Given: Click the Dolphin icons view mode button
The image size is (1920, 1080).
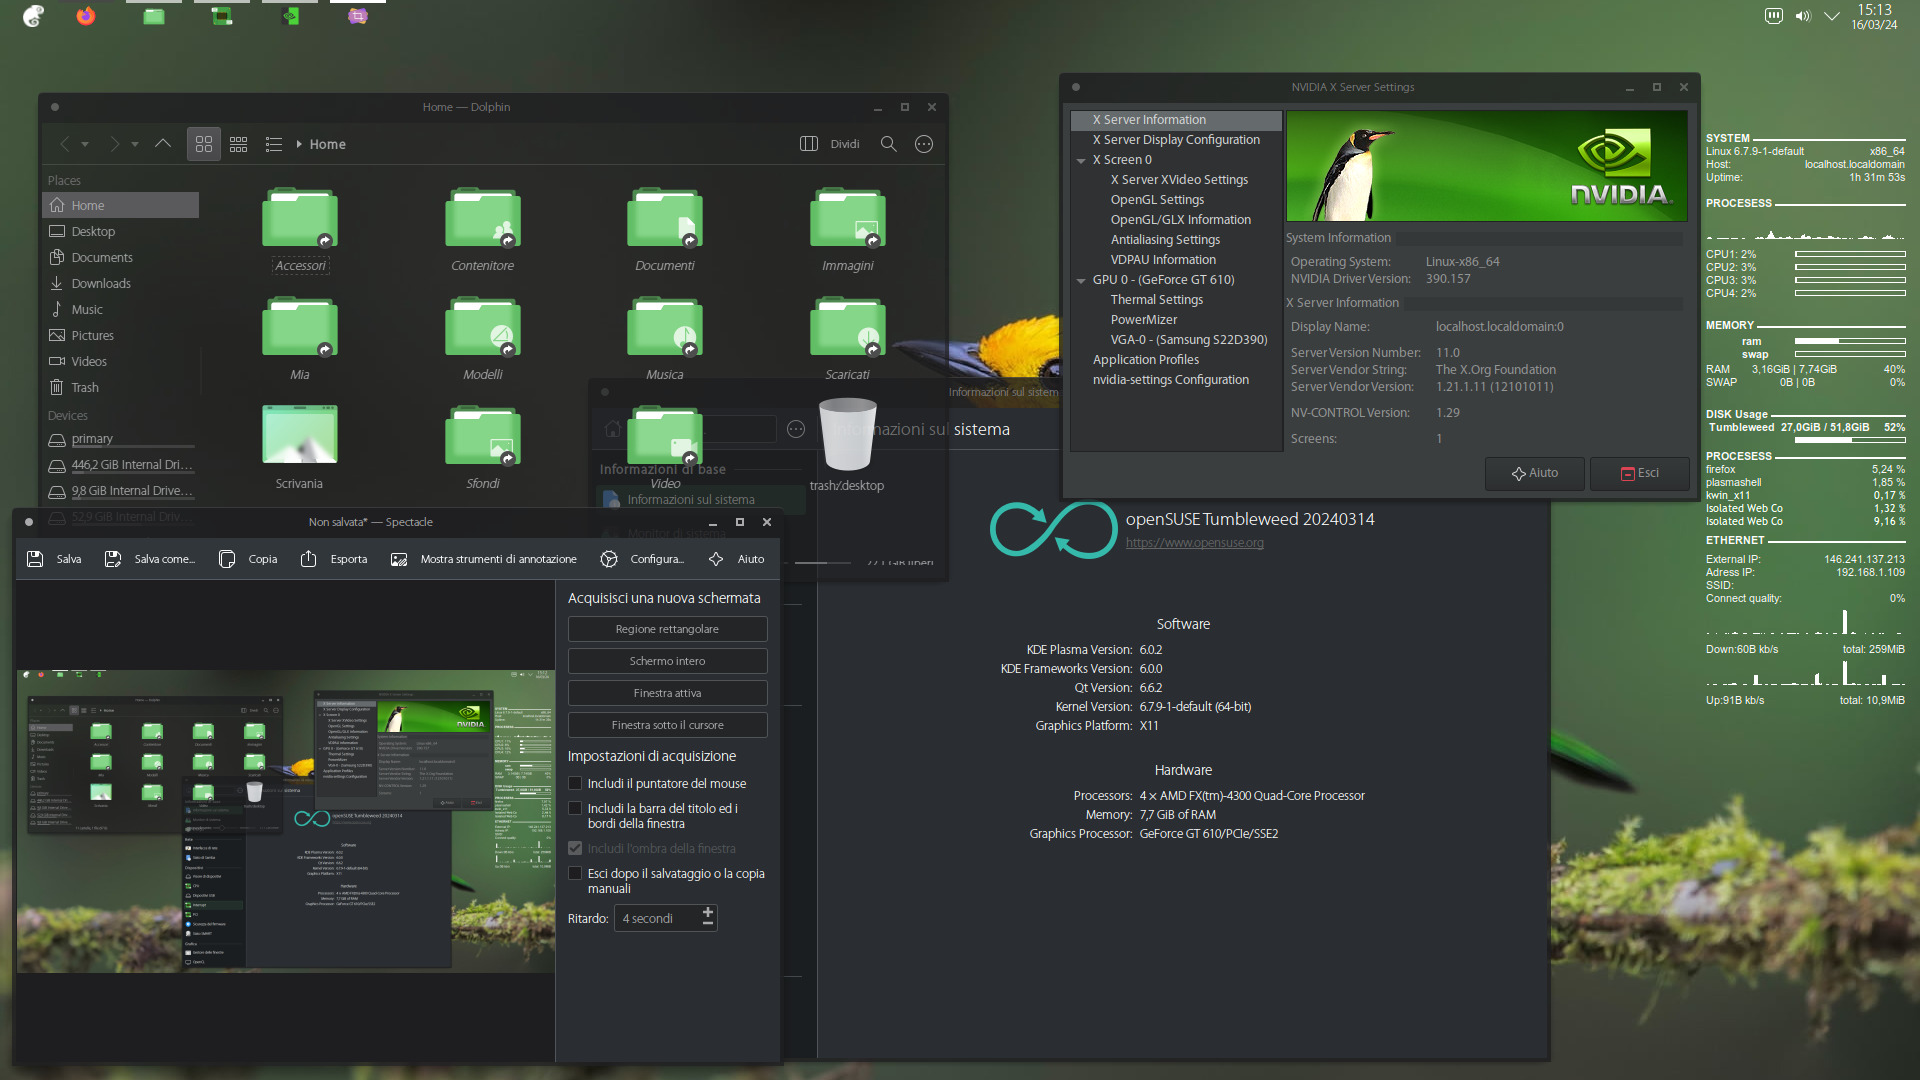Looking at the screenshot, I should pyautogui.click(x=204, y=144).
